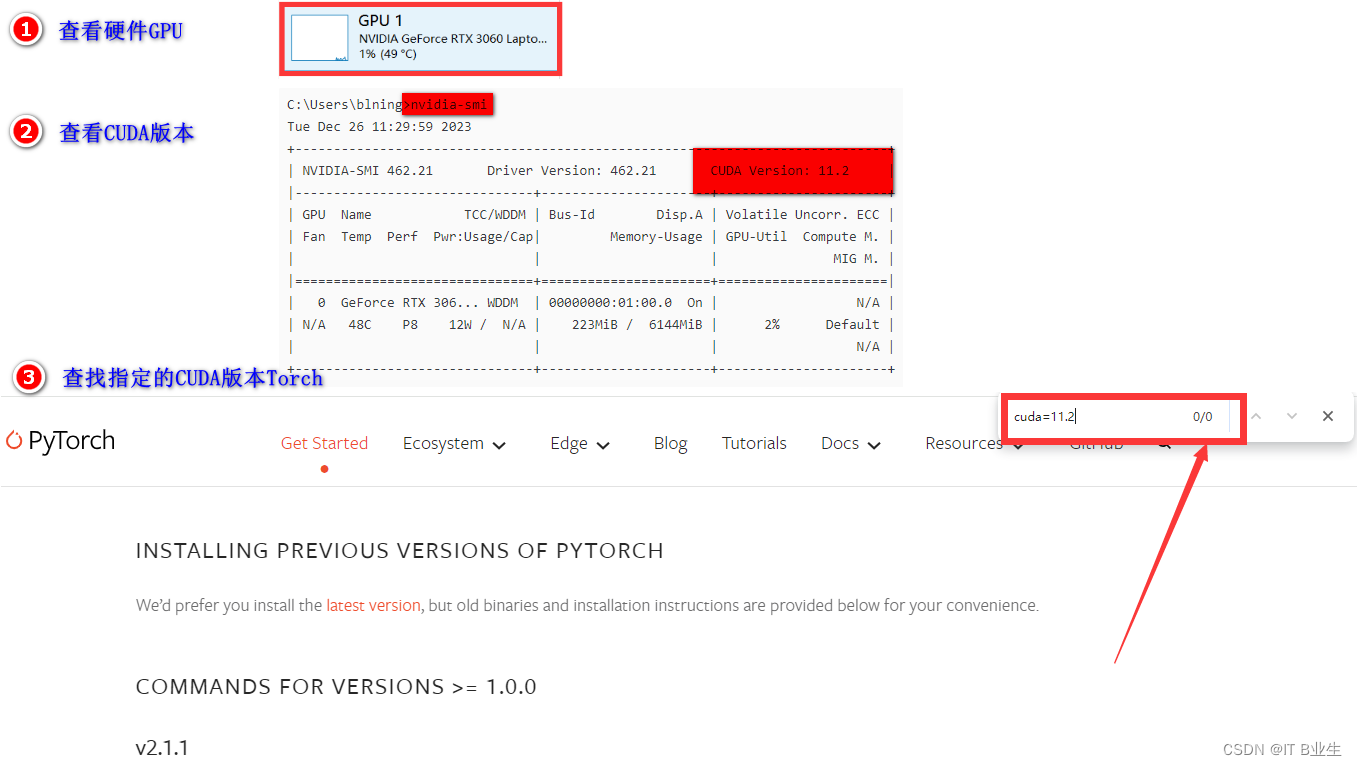1357x765 pixels.
Task: Click the 'COMMANDS FOR VERSIONS >= 1.0.0' heading
Action: tap(336, 687)
